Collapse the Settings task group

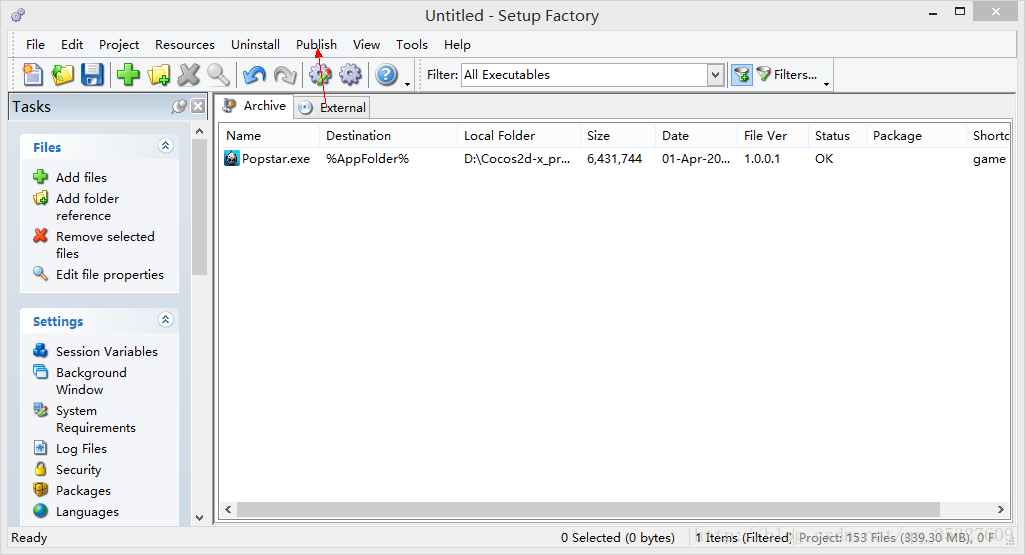click(x=165, y=320)
